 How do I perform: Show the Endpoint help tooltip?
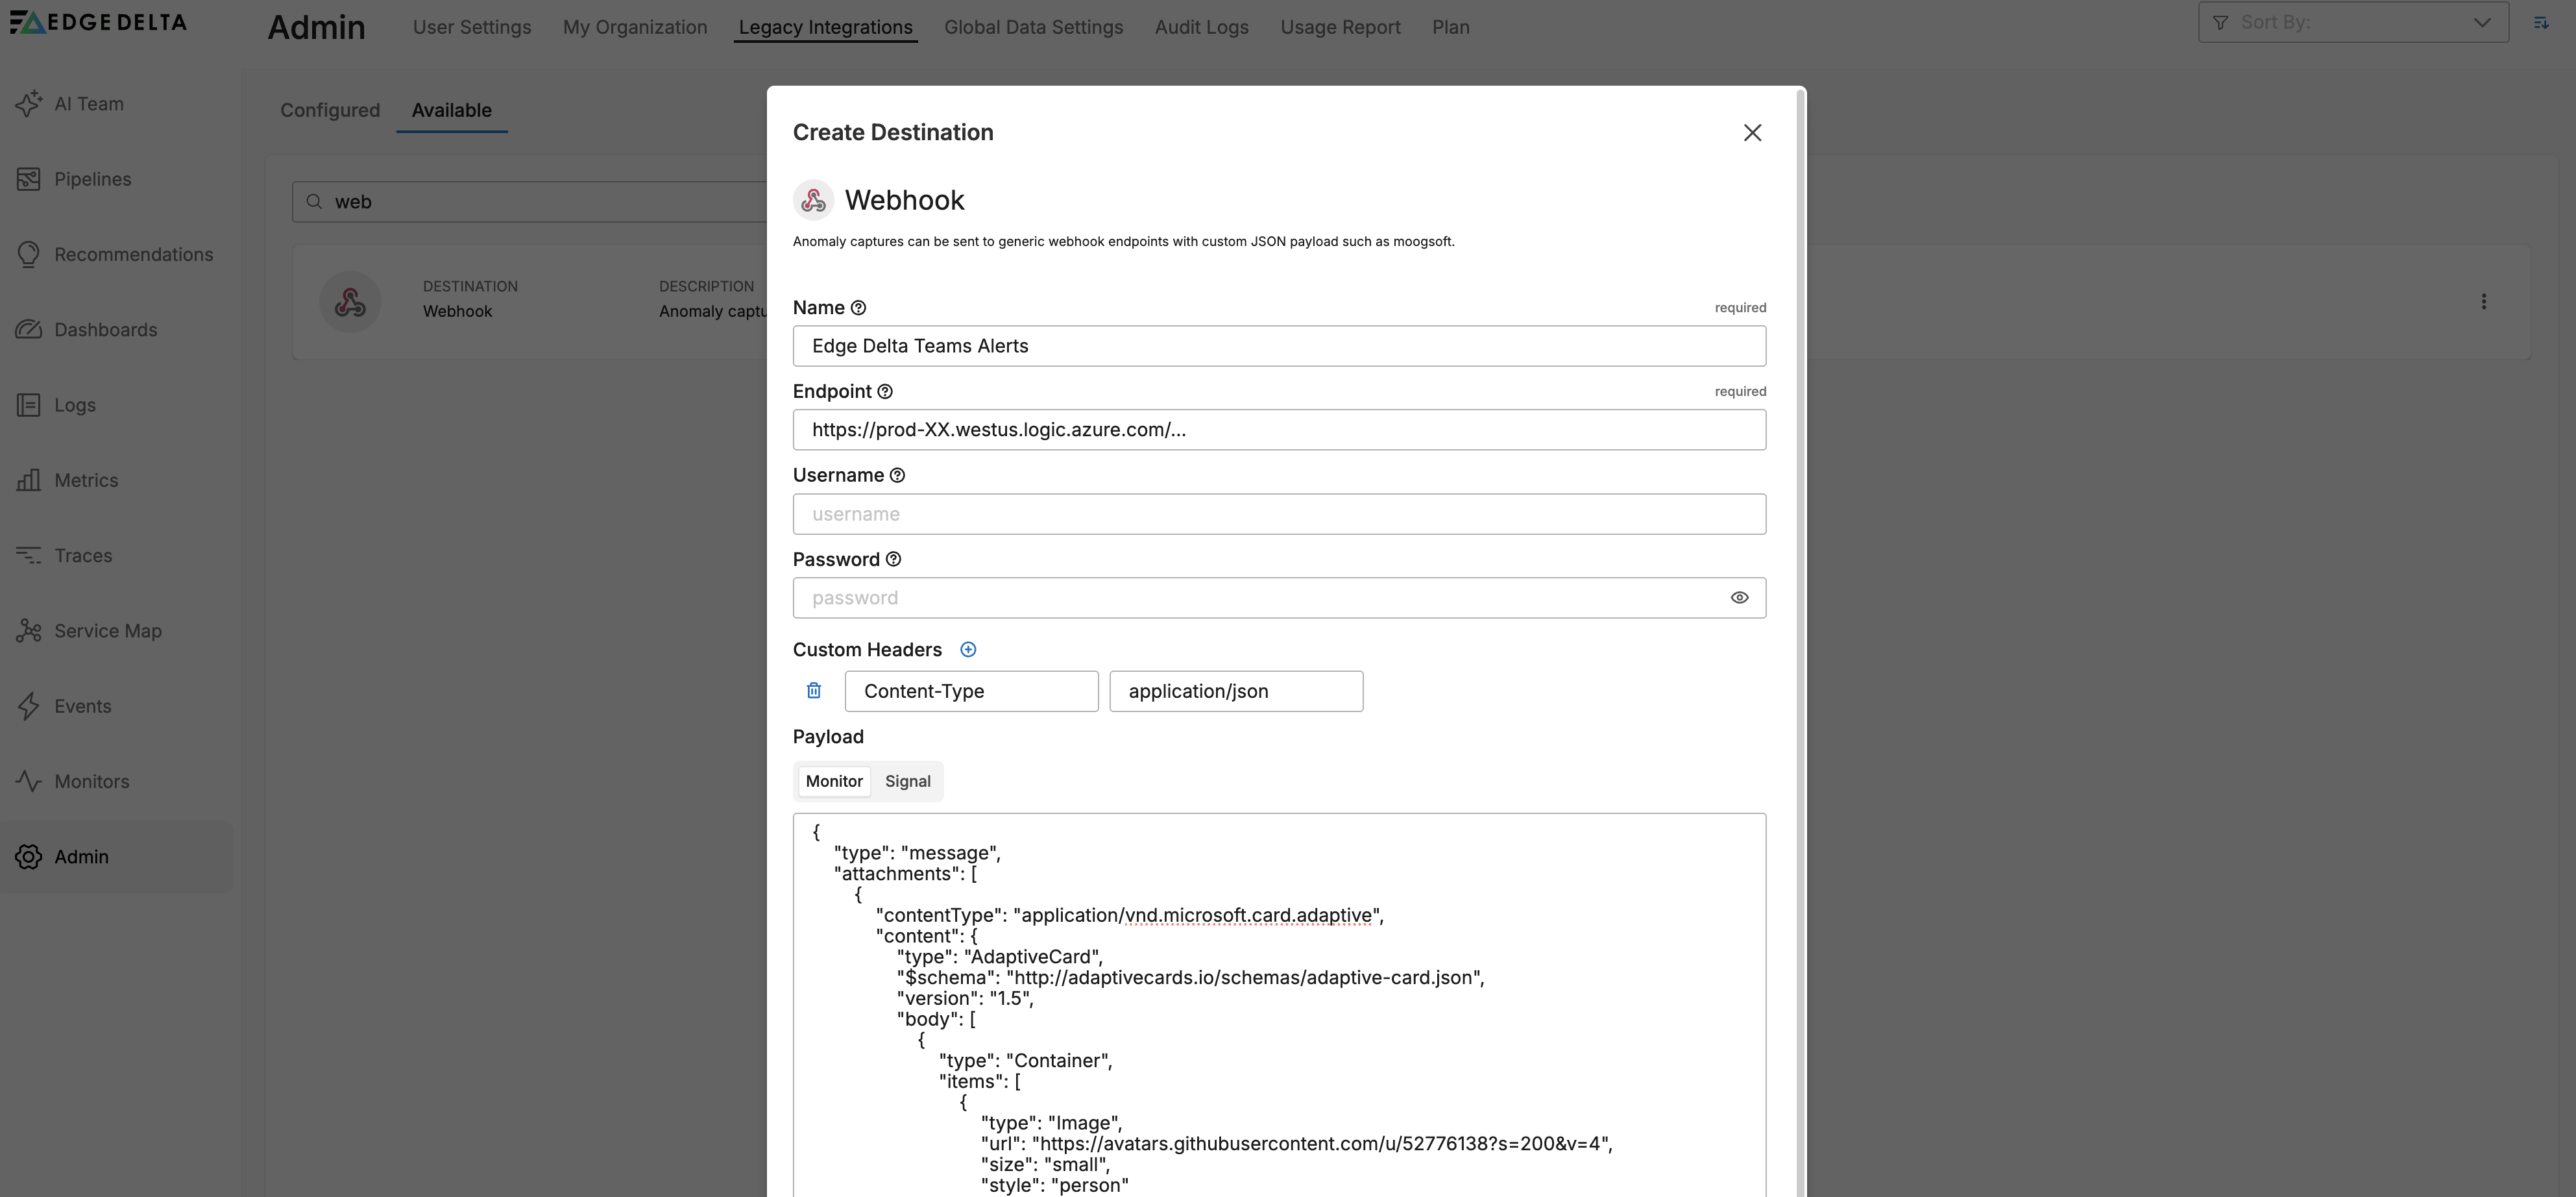(x=885, y=391)
